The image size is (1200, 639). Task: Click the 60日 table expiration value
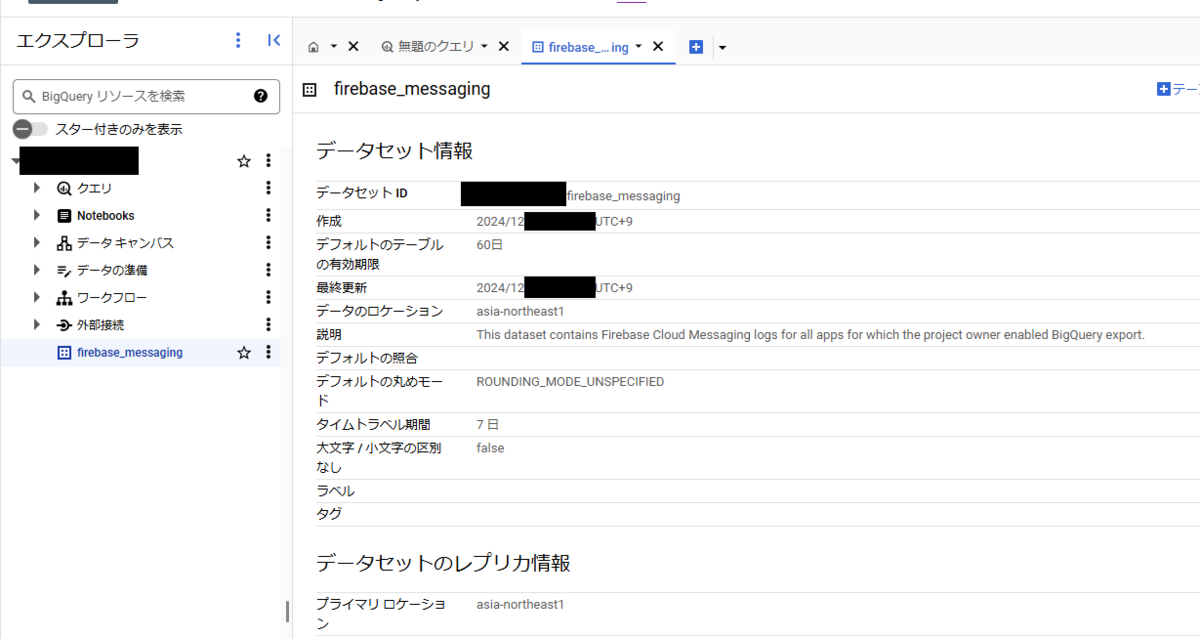(489, 244)
